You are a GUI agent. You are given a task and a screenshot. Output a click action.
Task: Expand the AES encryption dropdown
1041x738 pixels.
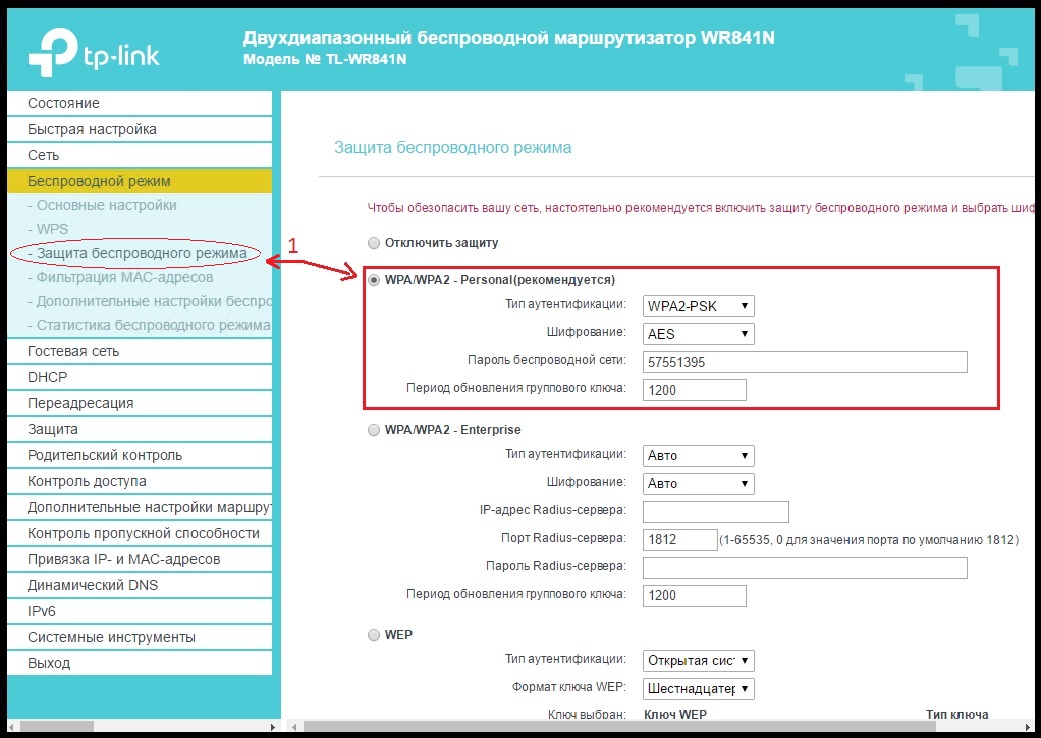pos(698,334)
